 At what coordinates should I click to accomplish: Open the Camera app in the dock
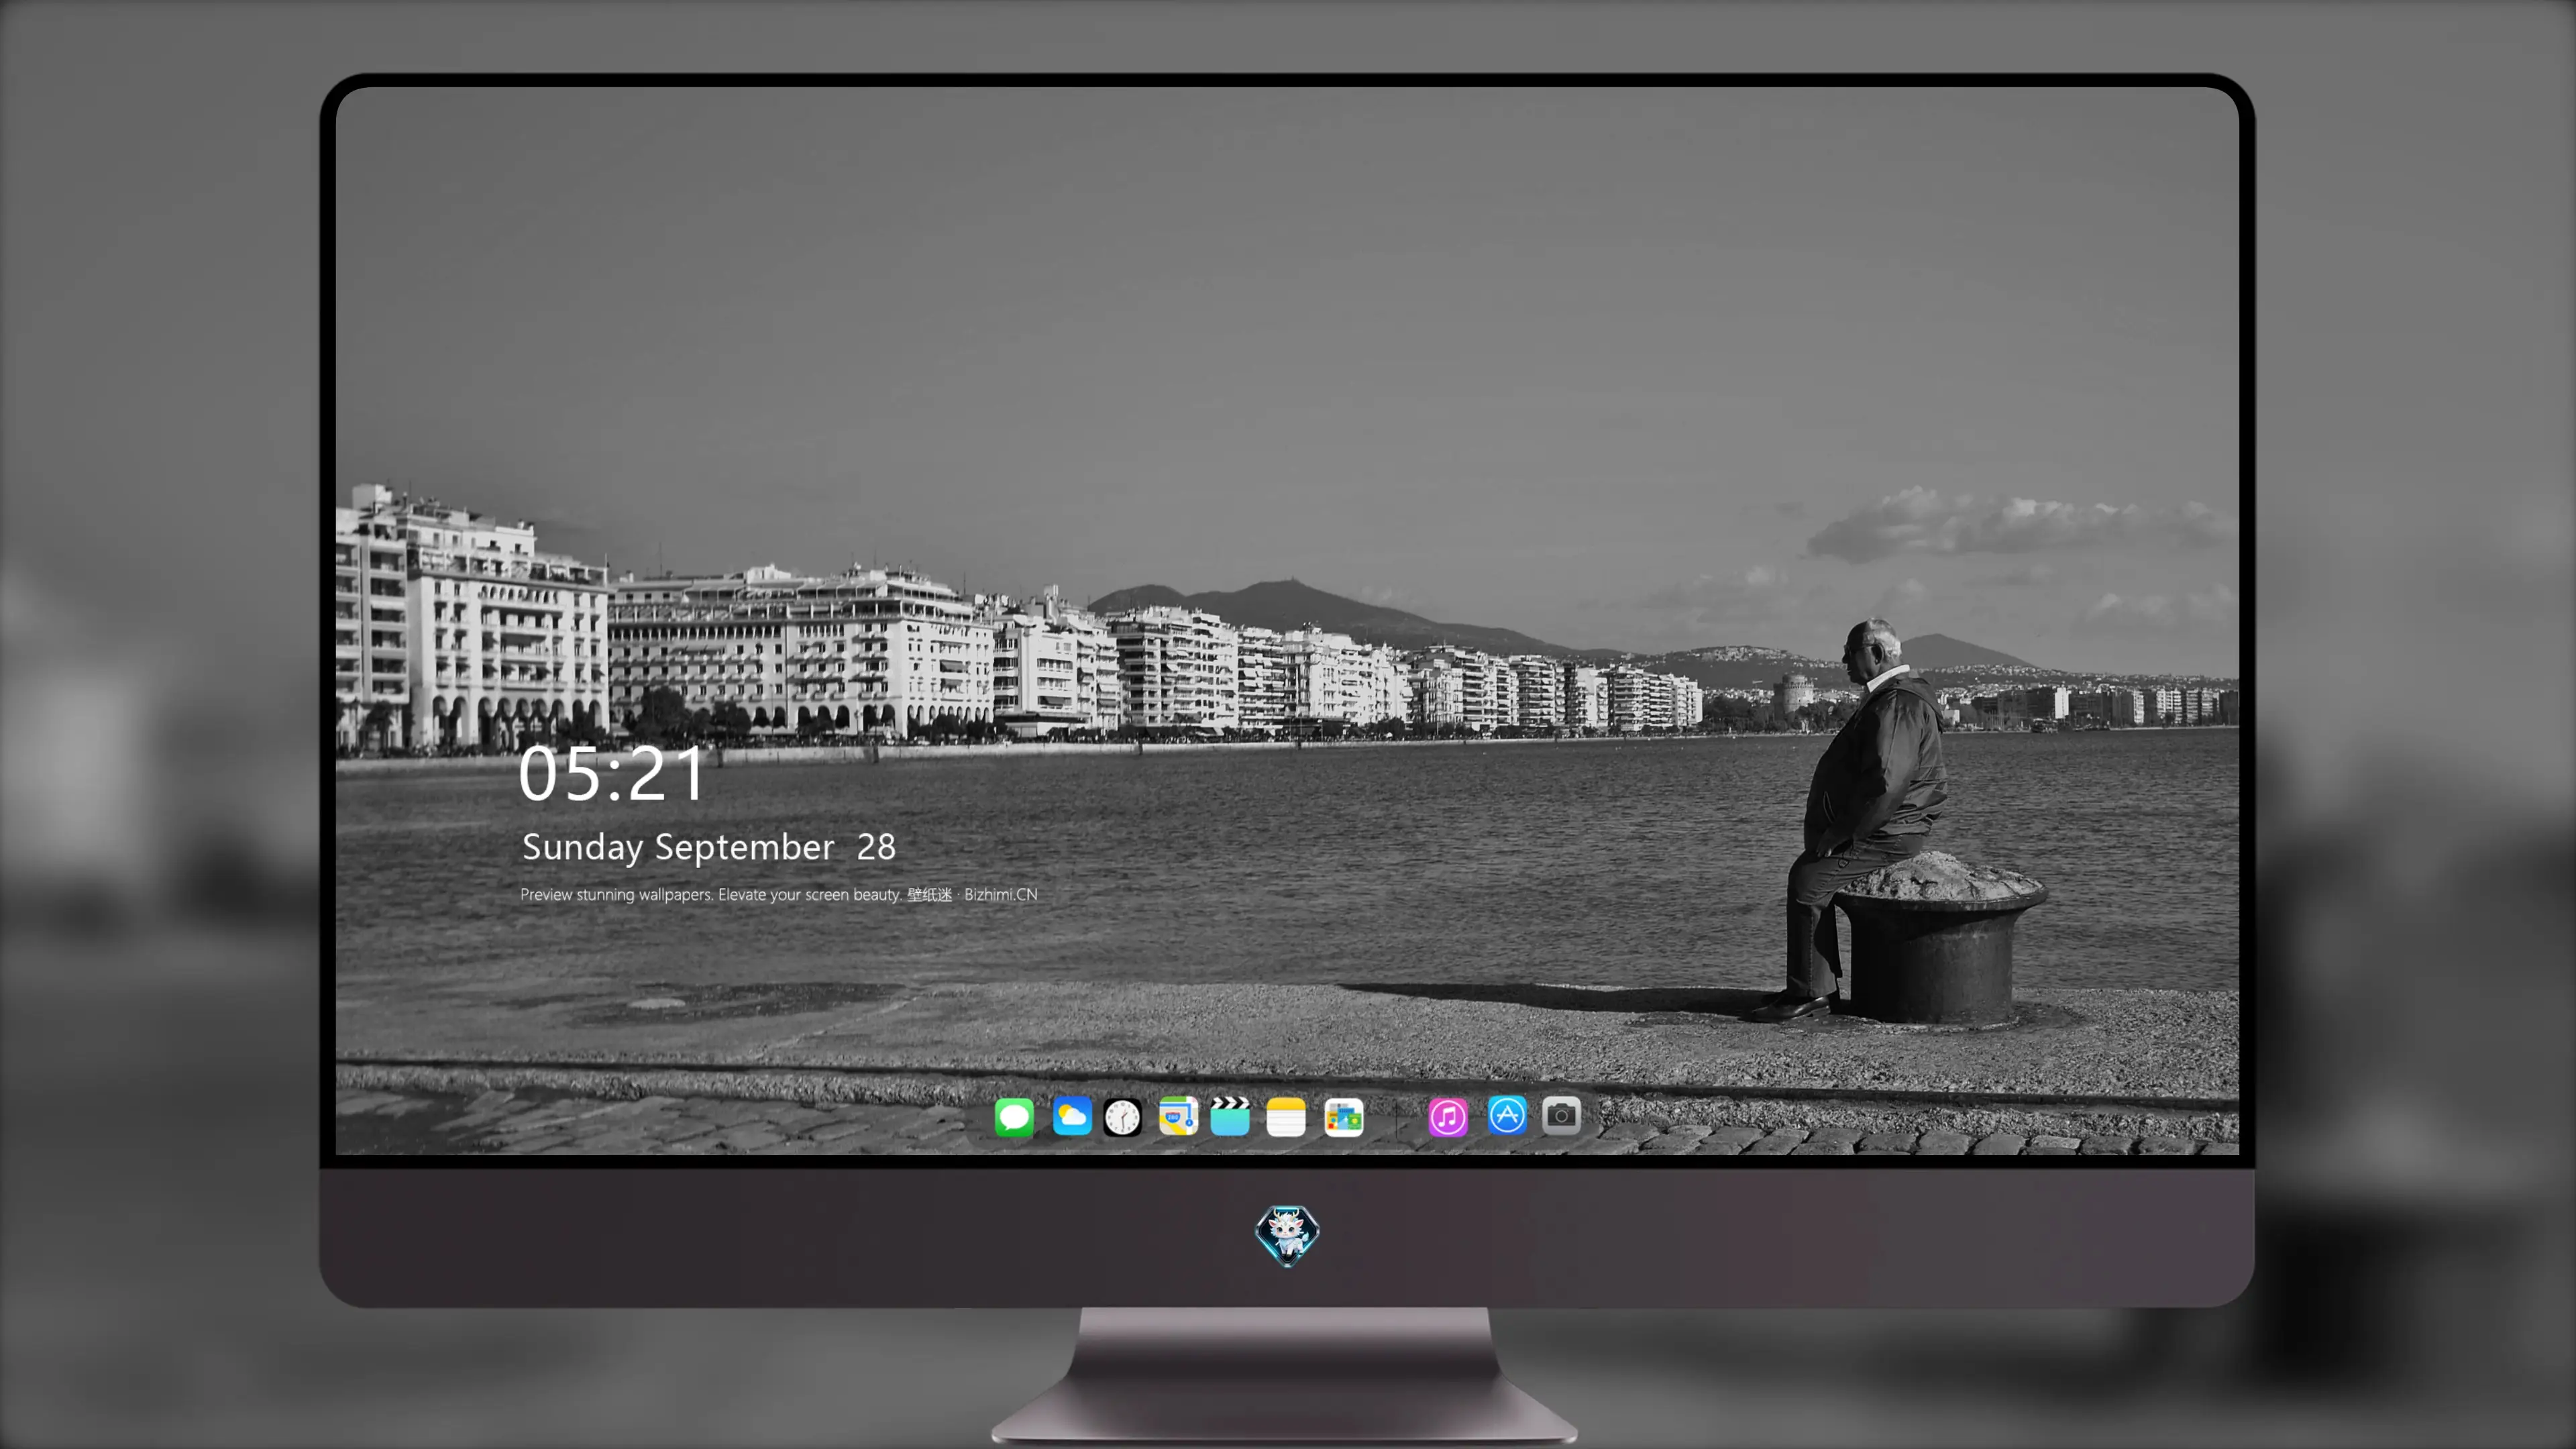(x=1561, y=1115)
